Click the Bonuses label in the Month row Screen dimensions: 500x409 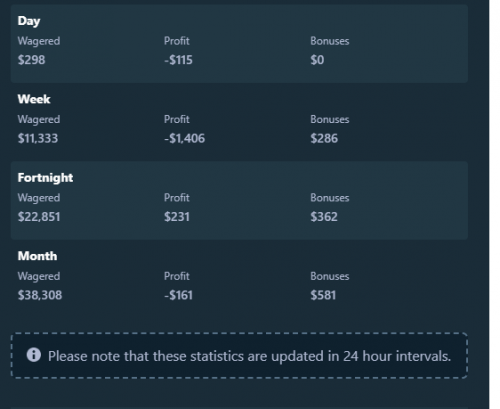pyautogui.click(x=330, y=276)
